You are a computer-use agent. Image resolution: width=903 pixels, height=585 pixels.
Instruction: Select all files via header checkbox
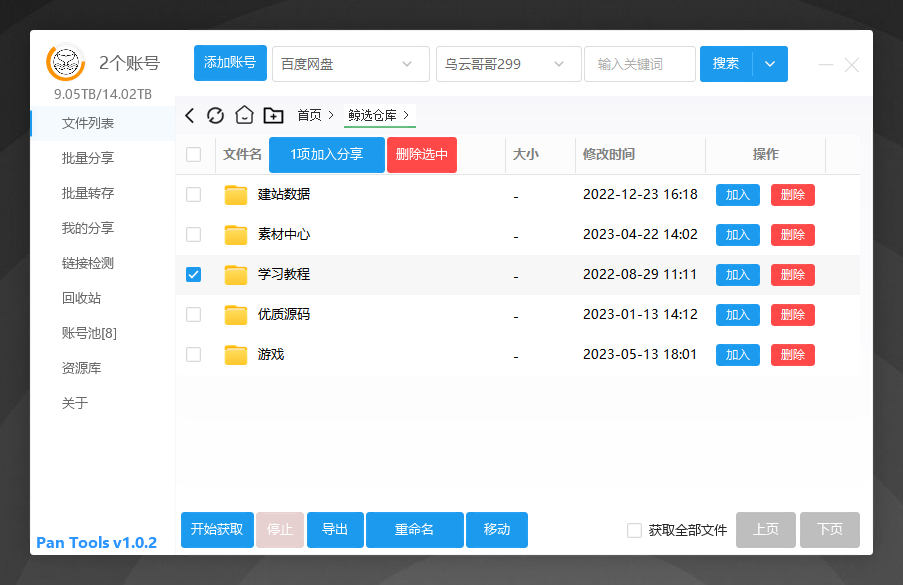pyautogui.click(x=193, y=155)
